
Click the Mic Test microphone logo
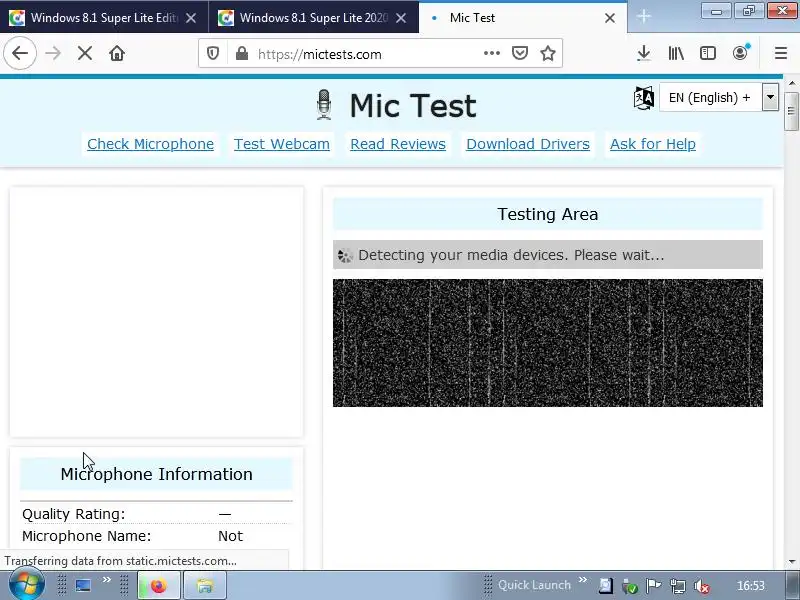[x=323, y=105]
